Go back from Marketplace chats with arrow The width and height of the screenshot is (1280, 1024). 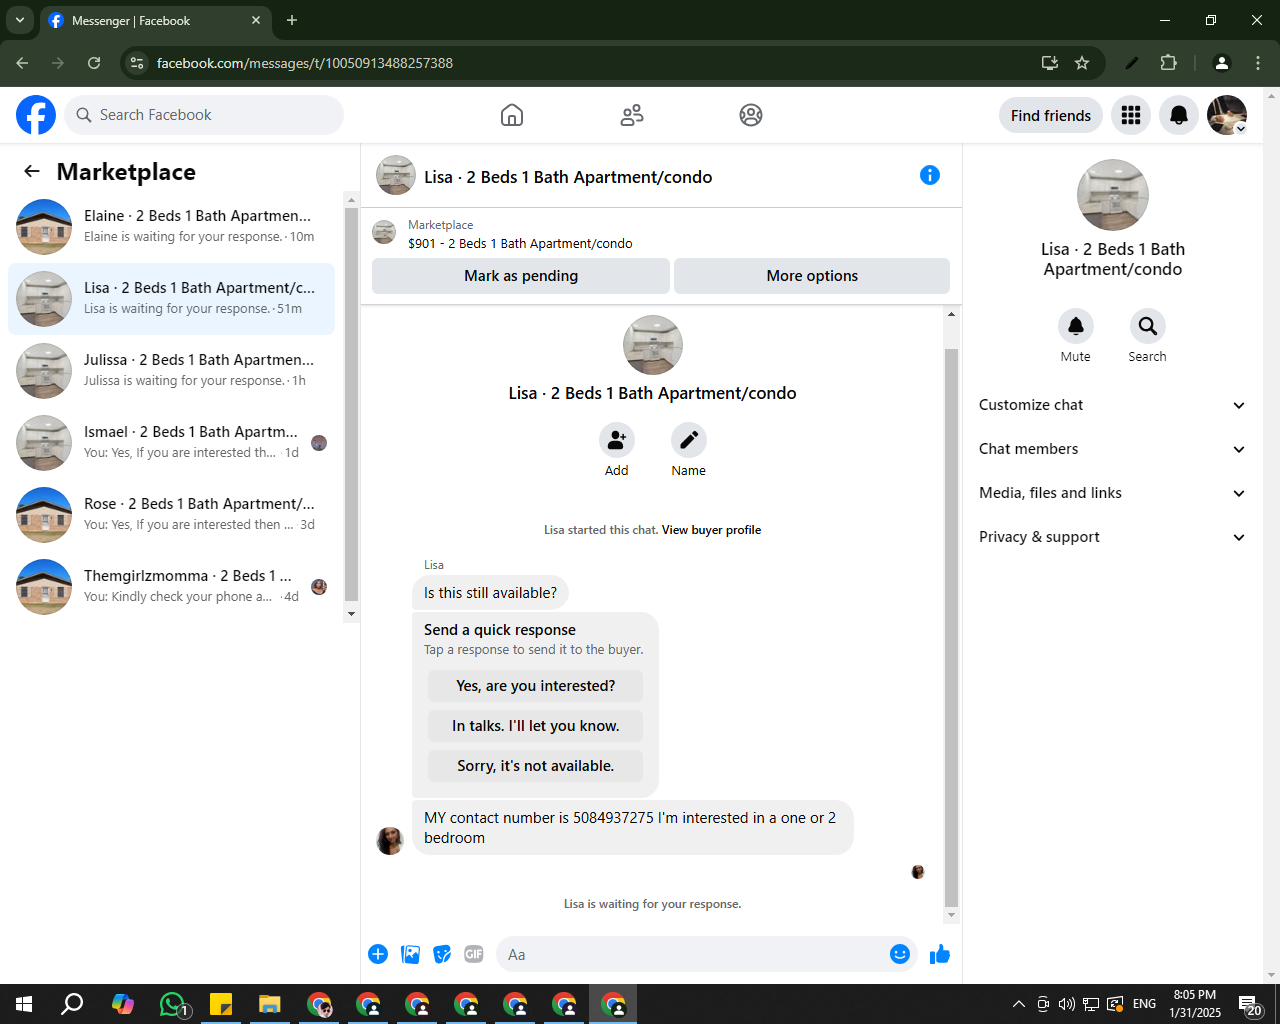pyautogui.click(x=32, y=171)
